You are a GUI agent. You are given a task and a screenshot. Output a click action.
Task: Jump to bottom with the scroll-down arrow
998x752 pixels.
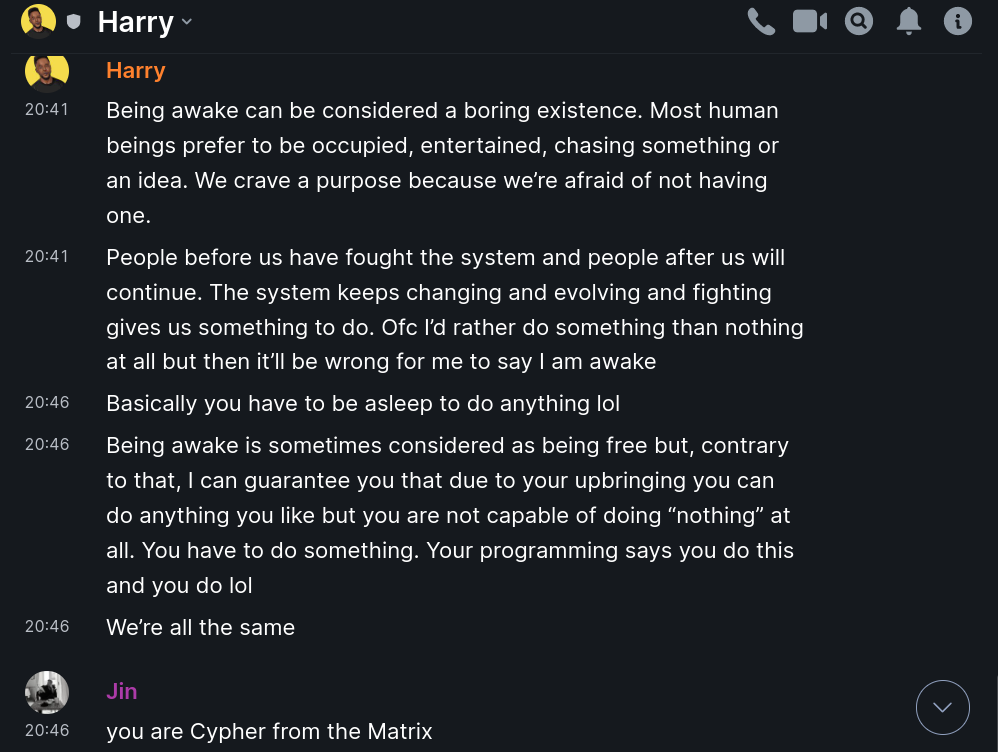942,707
